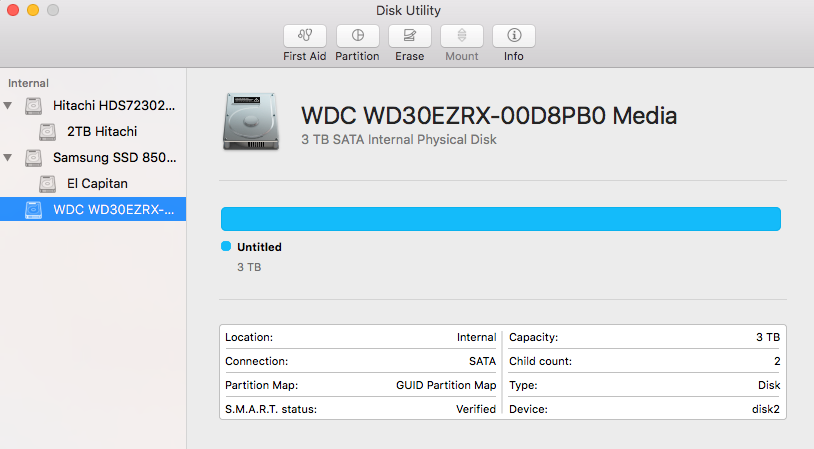Click the Child count value 2
The width and height of the screenshot is (814, 449).
(777, 361)
